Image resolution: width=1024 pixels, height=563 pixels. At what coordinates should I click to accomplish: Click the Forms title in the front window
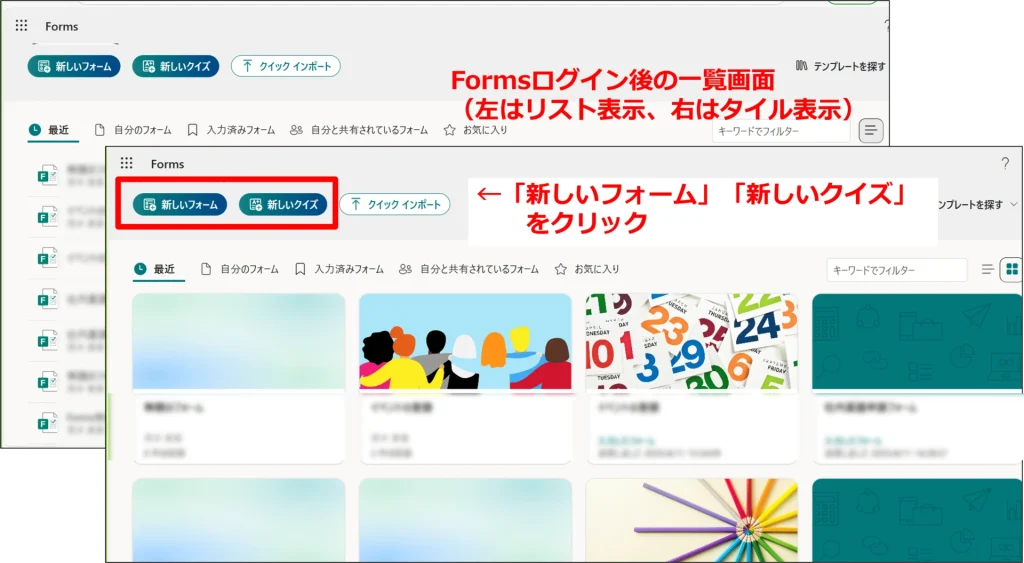pyautogui.click(x=167, y=164)
